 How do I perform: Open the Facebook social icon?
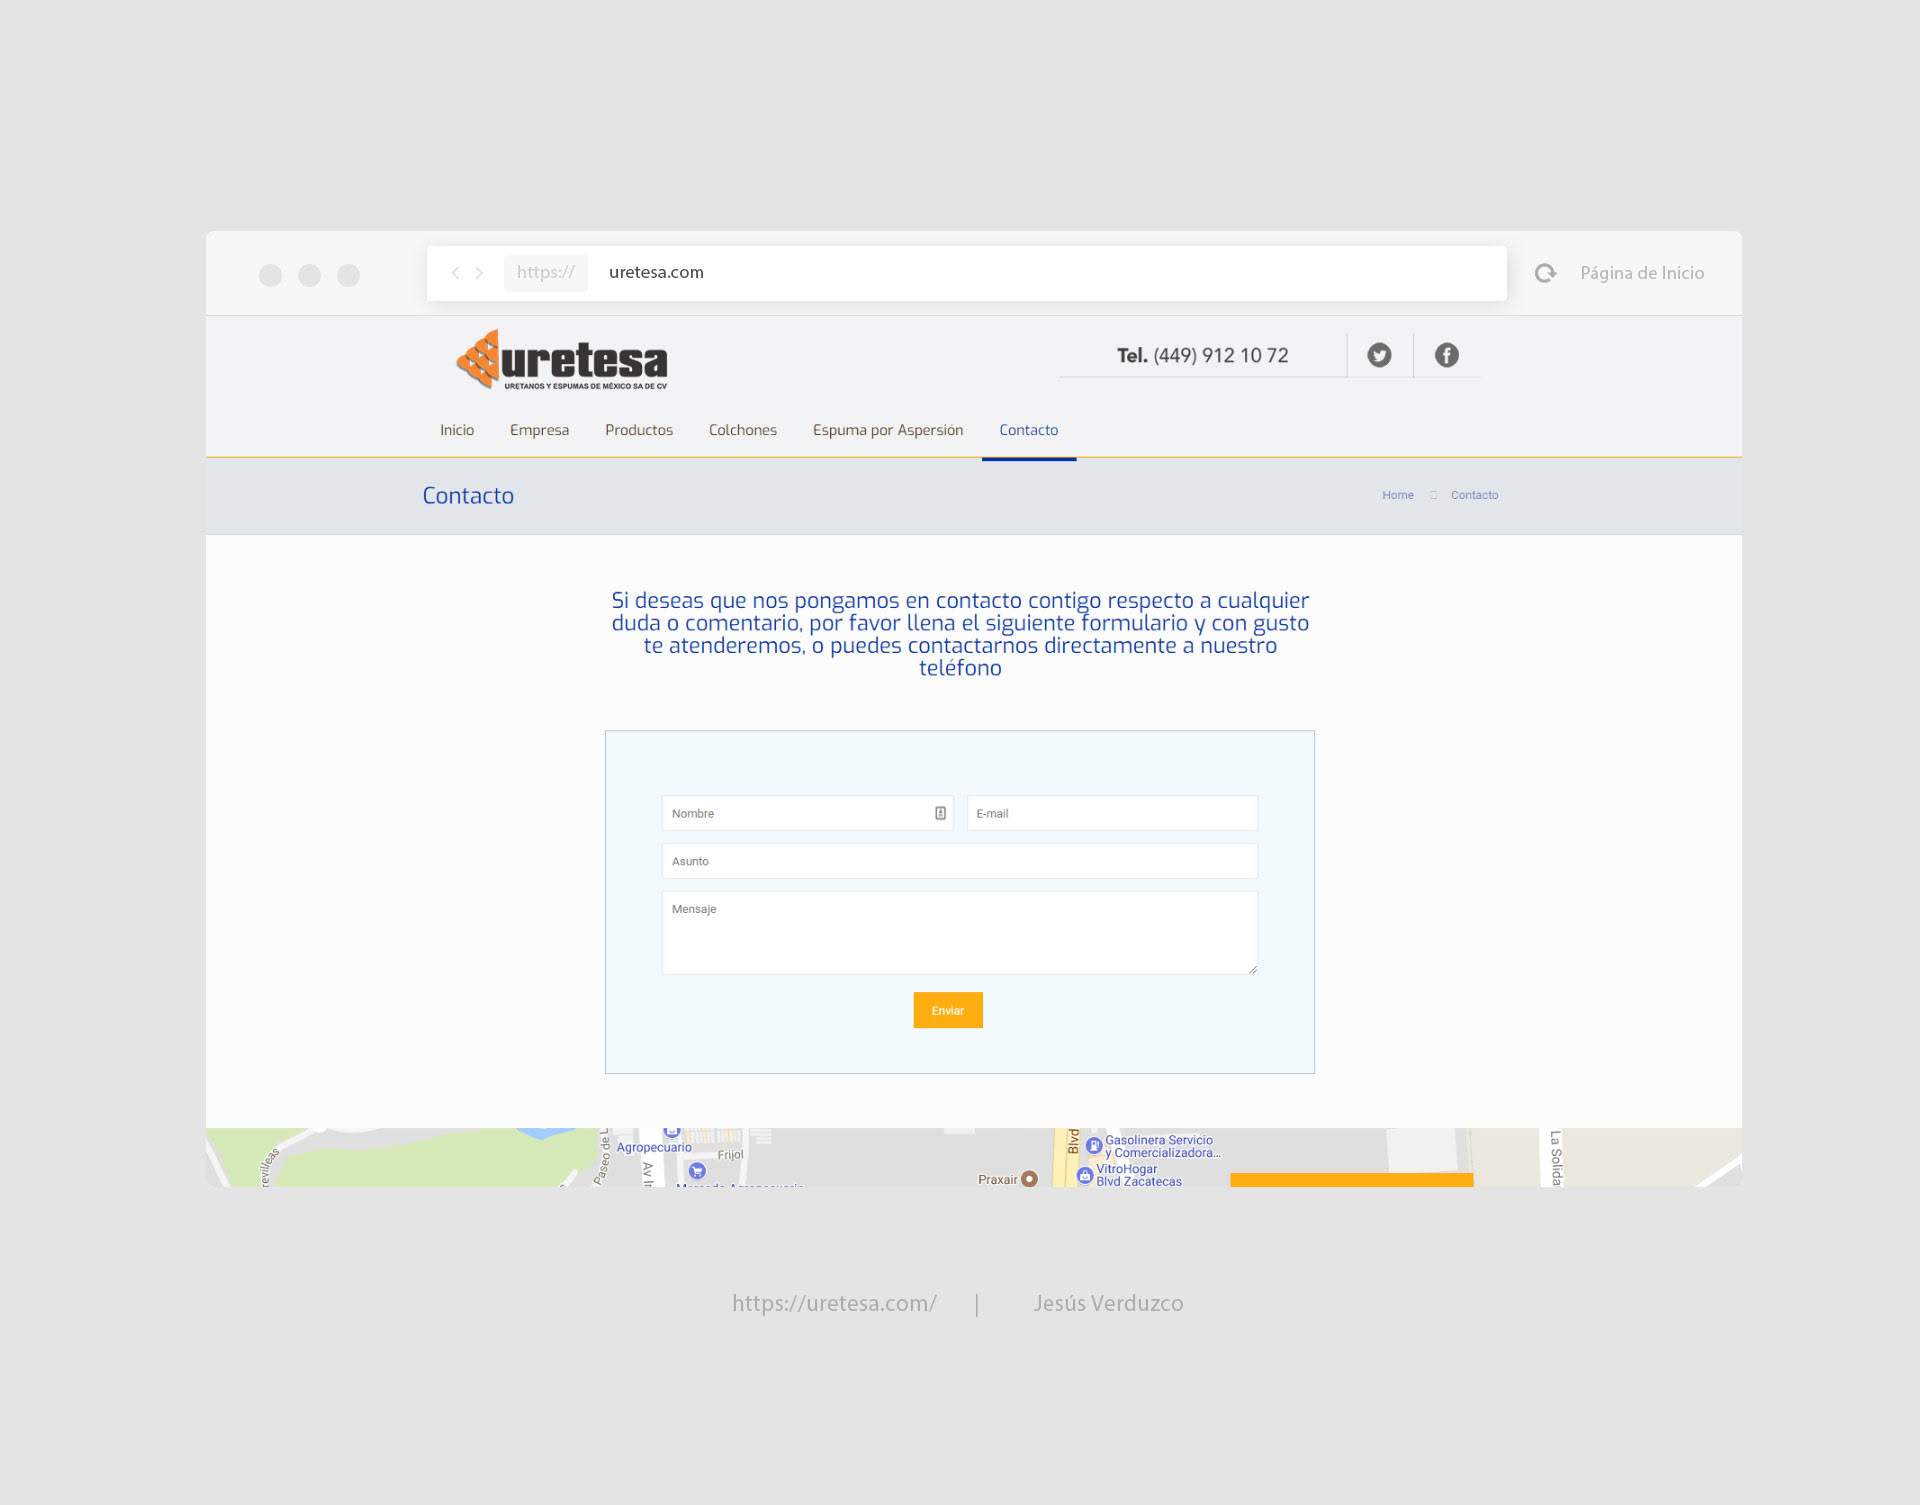(x=1446, y=355)
